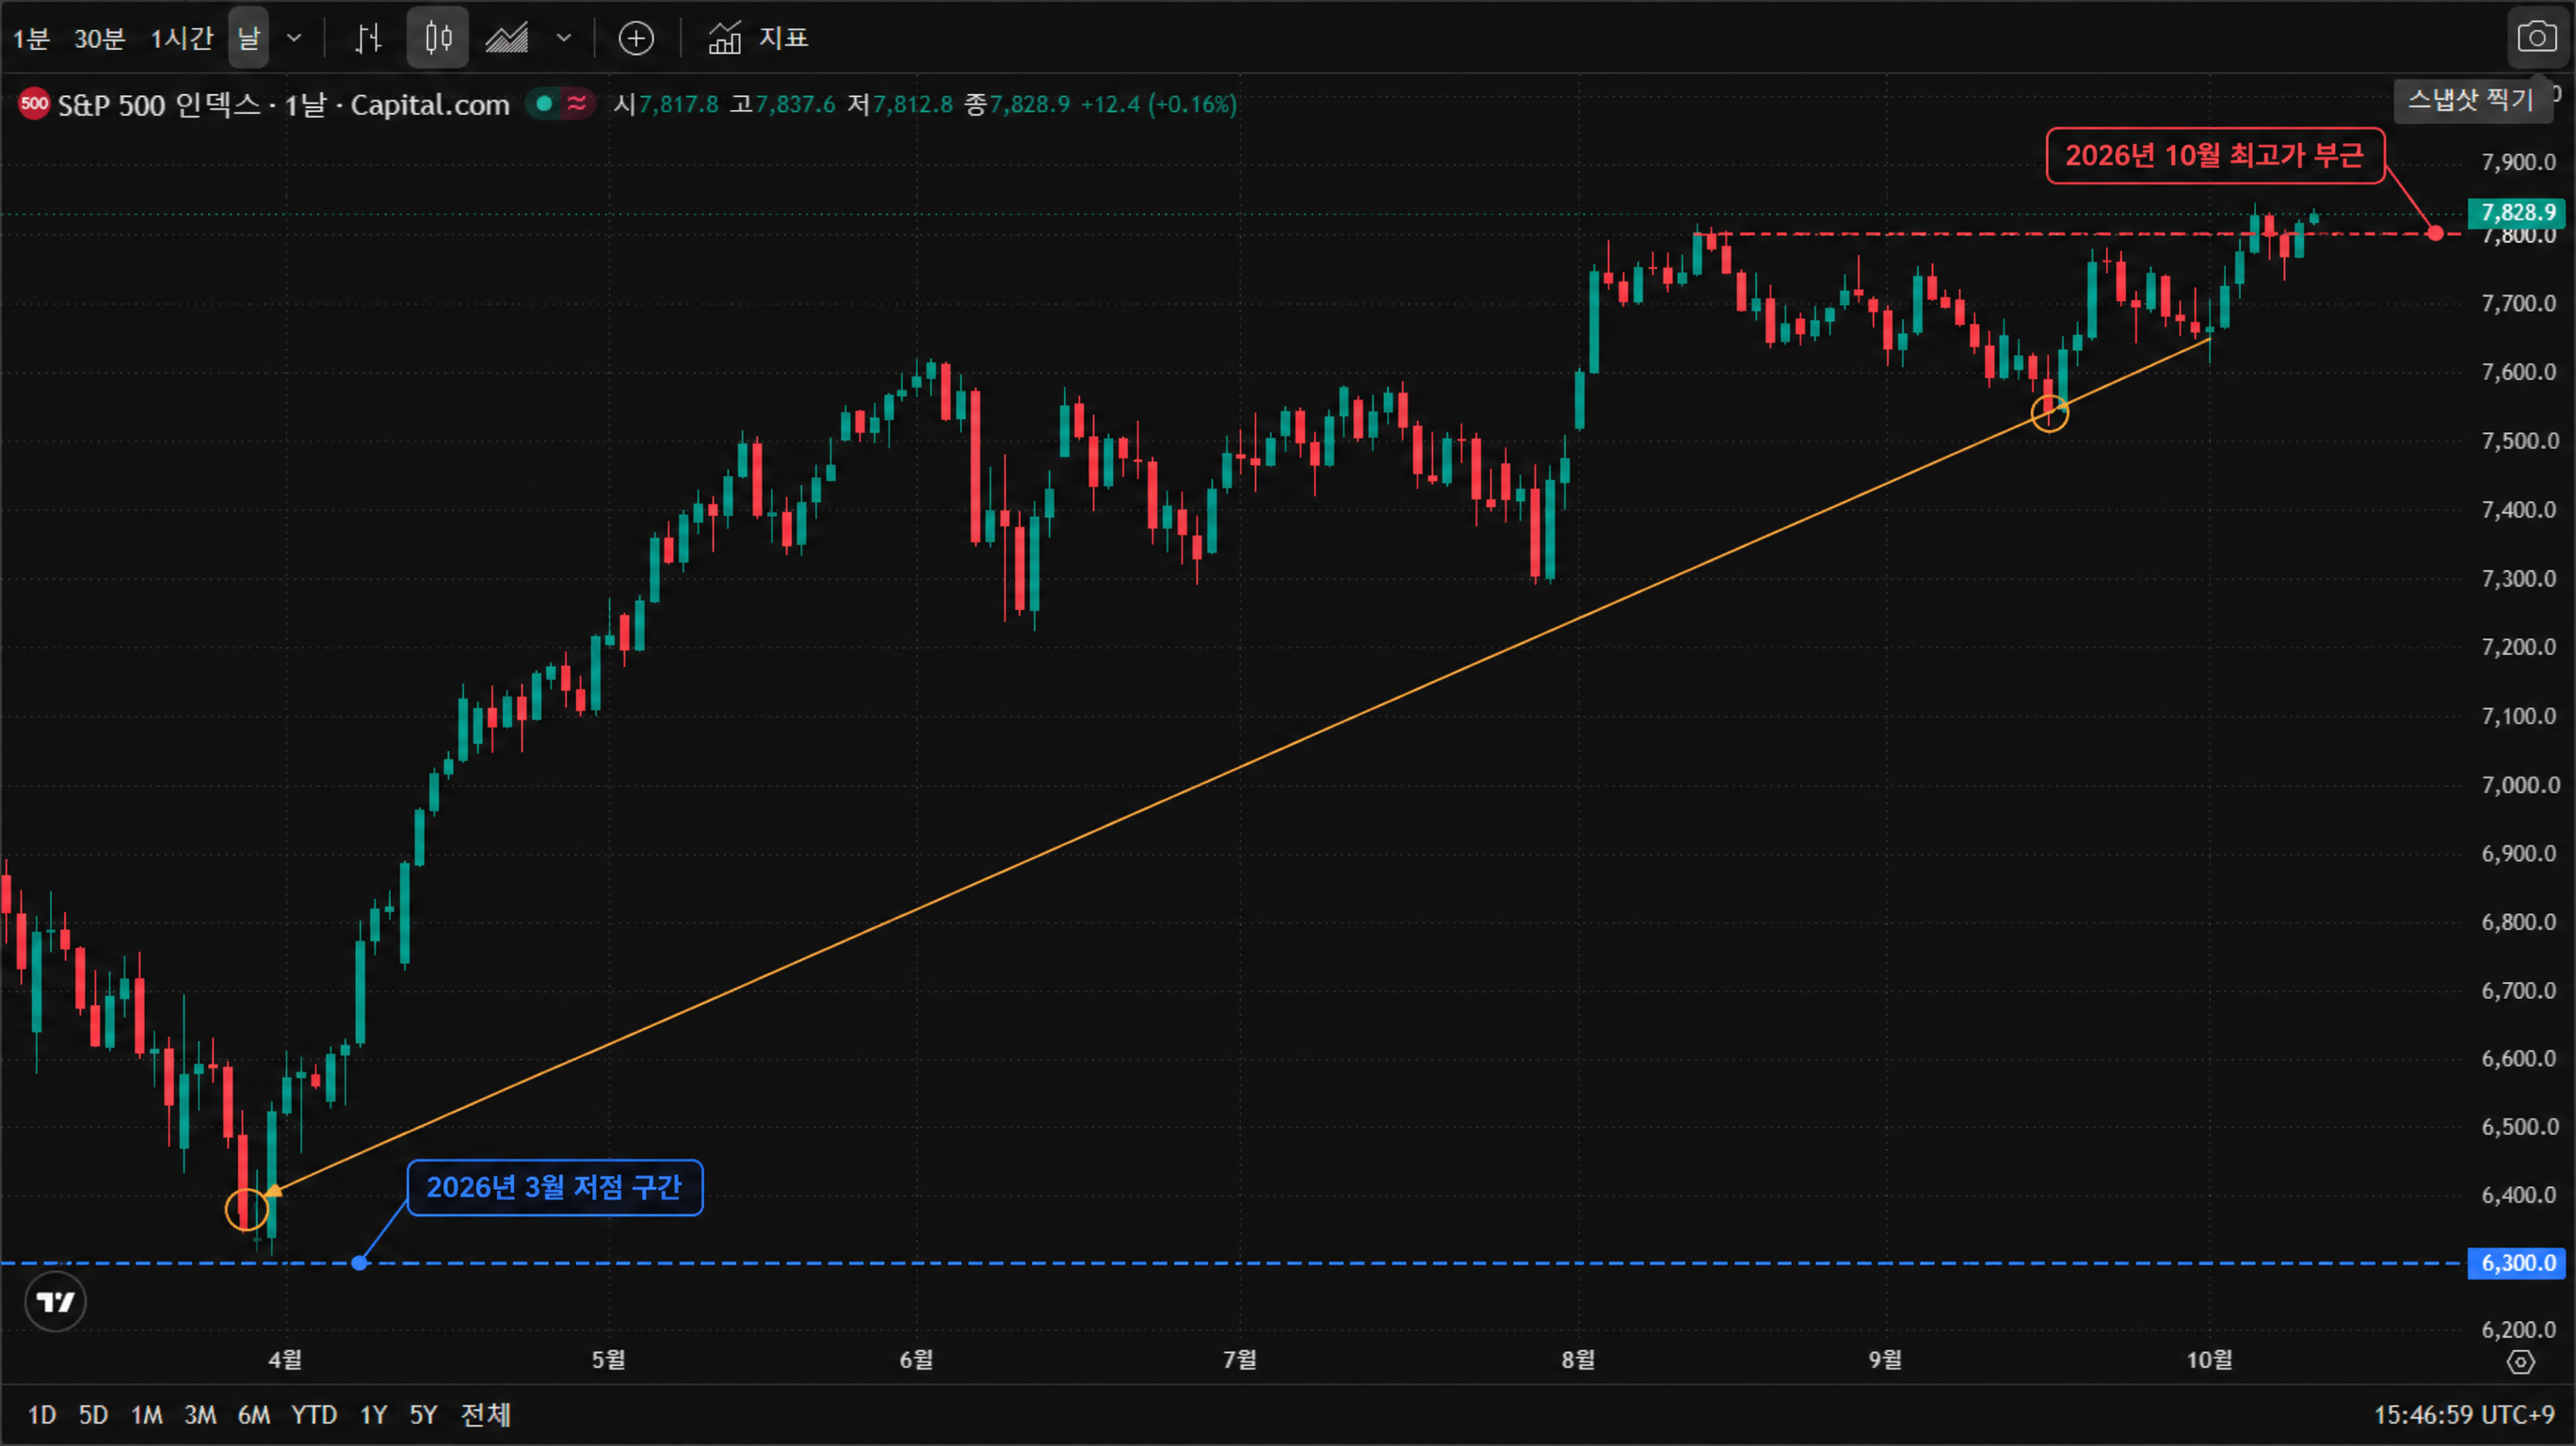Open the 지표 indicators menu
This screenshot has height=1446, width=2576.
coord(758,38)
